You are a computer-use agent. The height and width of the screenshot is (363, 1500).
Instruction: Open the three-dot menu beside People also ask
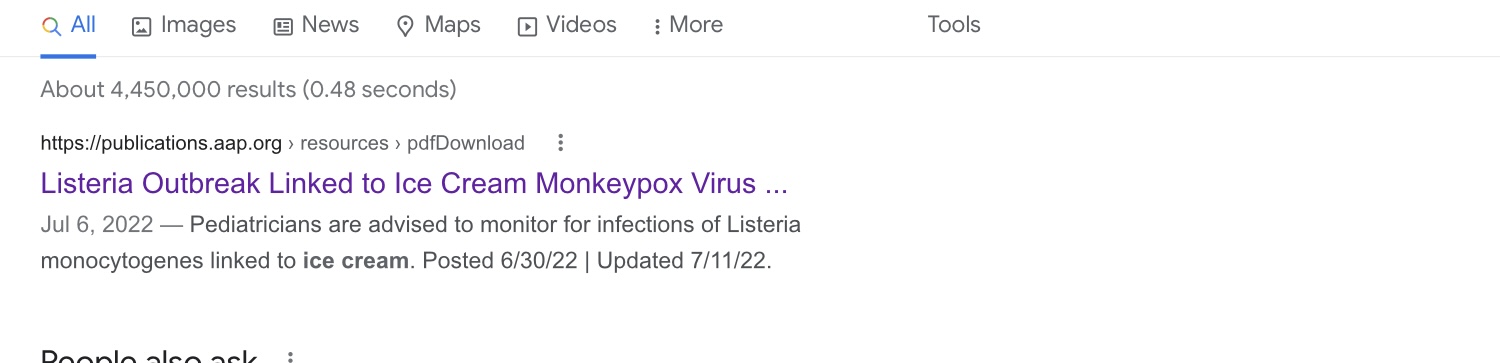click(290, 357)
